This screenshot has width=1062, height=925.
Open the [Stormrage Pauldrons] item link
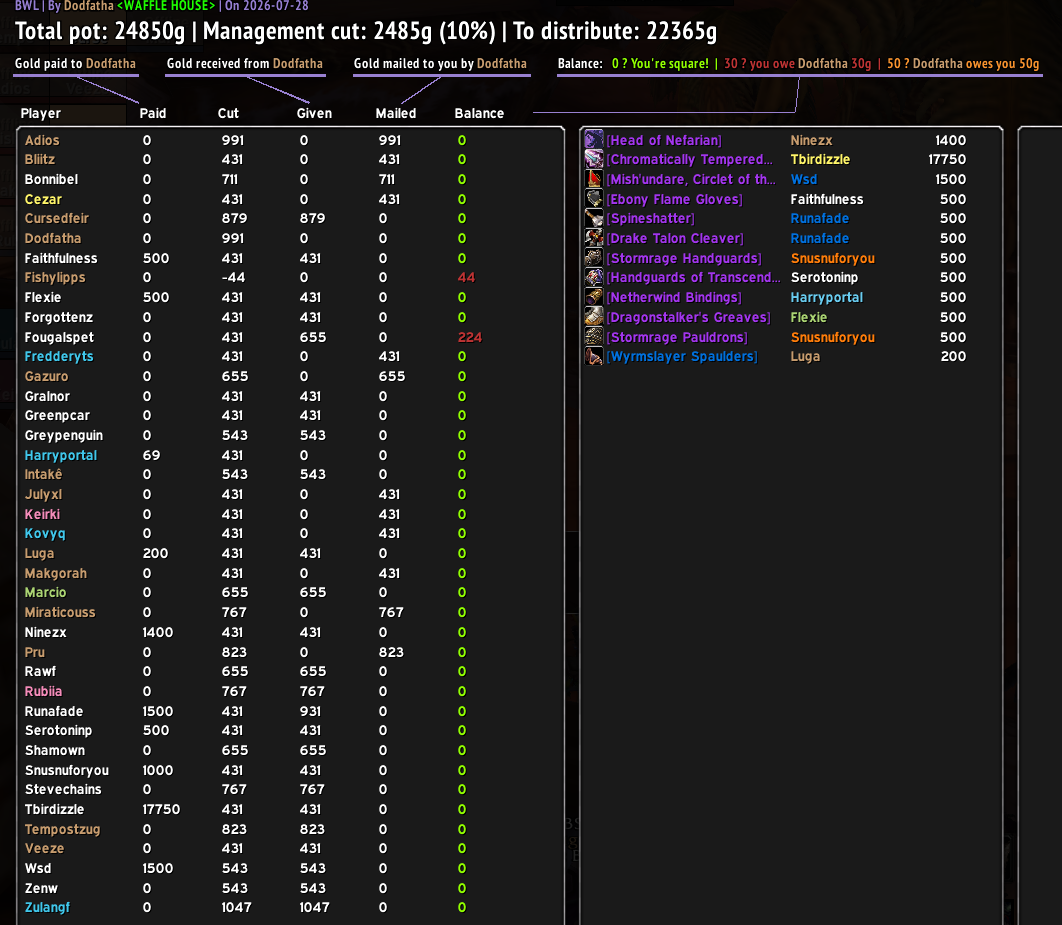[x=677, y=337]
